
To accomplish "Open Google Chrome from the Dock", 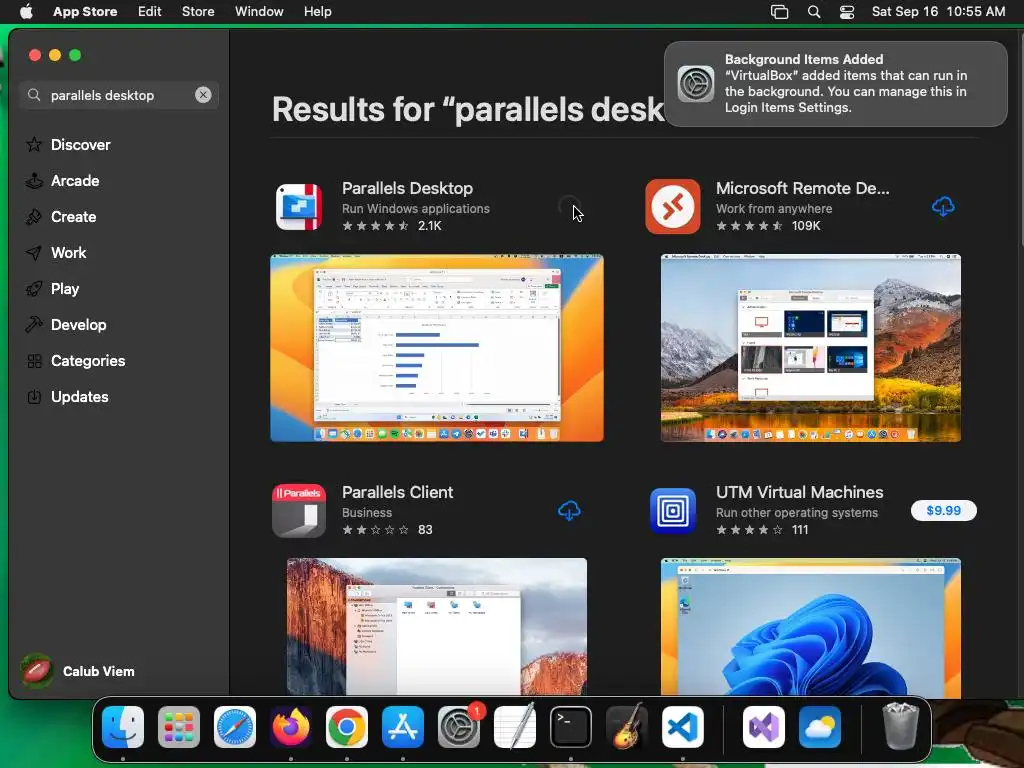I will 347,727.
